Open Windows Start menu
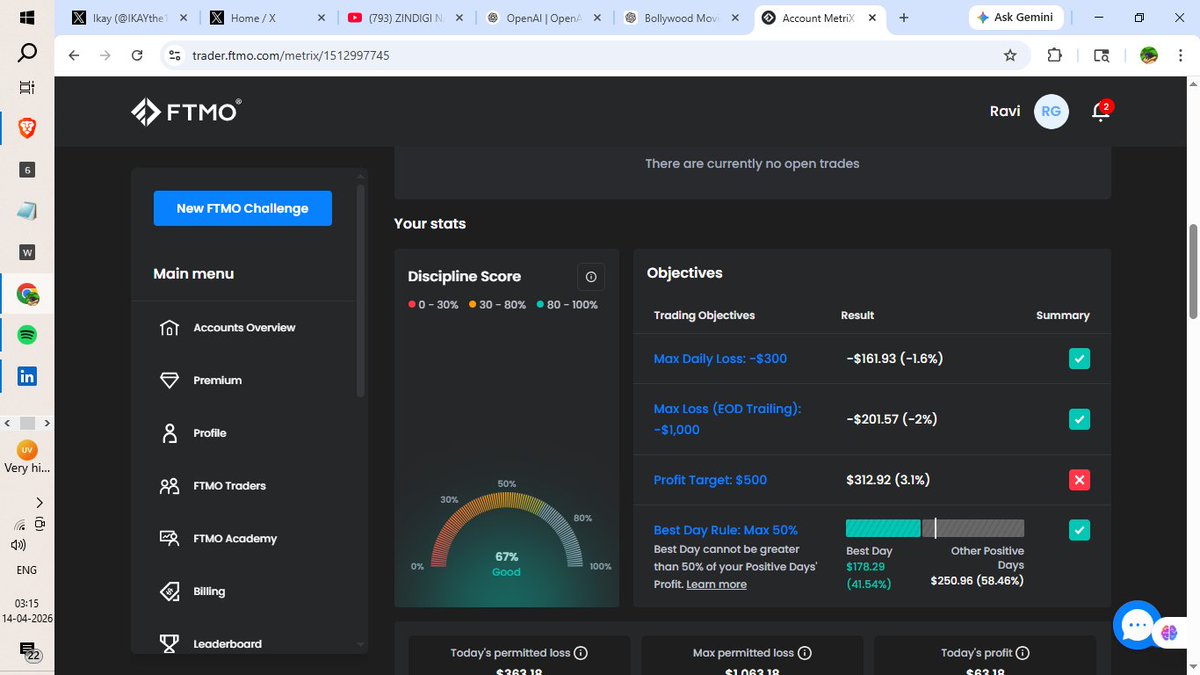The image size is (1200, 675). click(27, 17)
